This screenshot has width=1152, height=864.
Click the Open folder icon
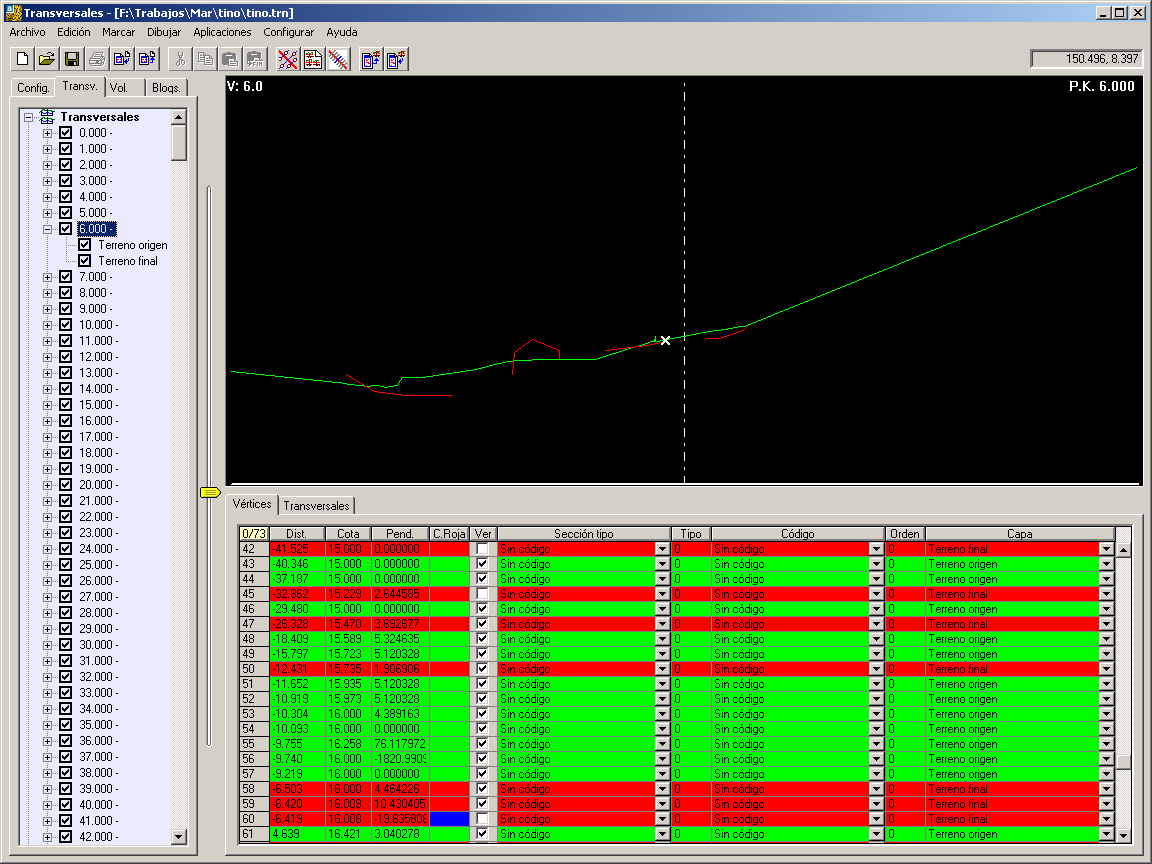coord(47,60)
